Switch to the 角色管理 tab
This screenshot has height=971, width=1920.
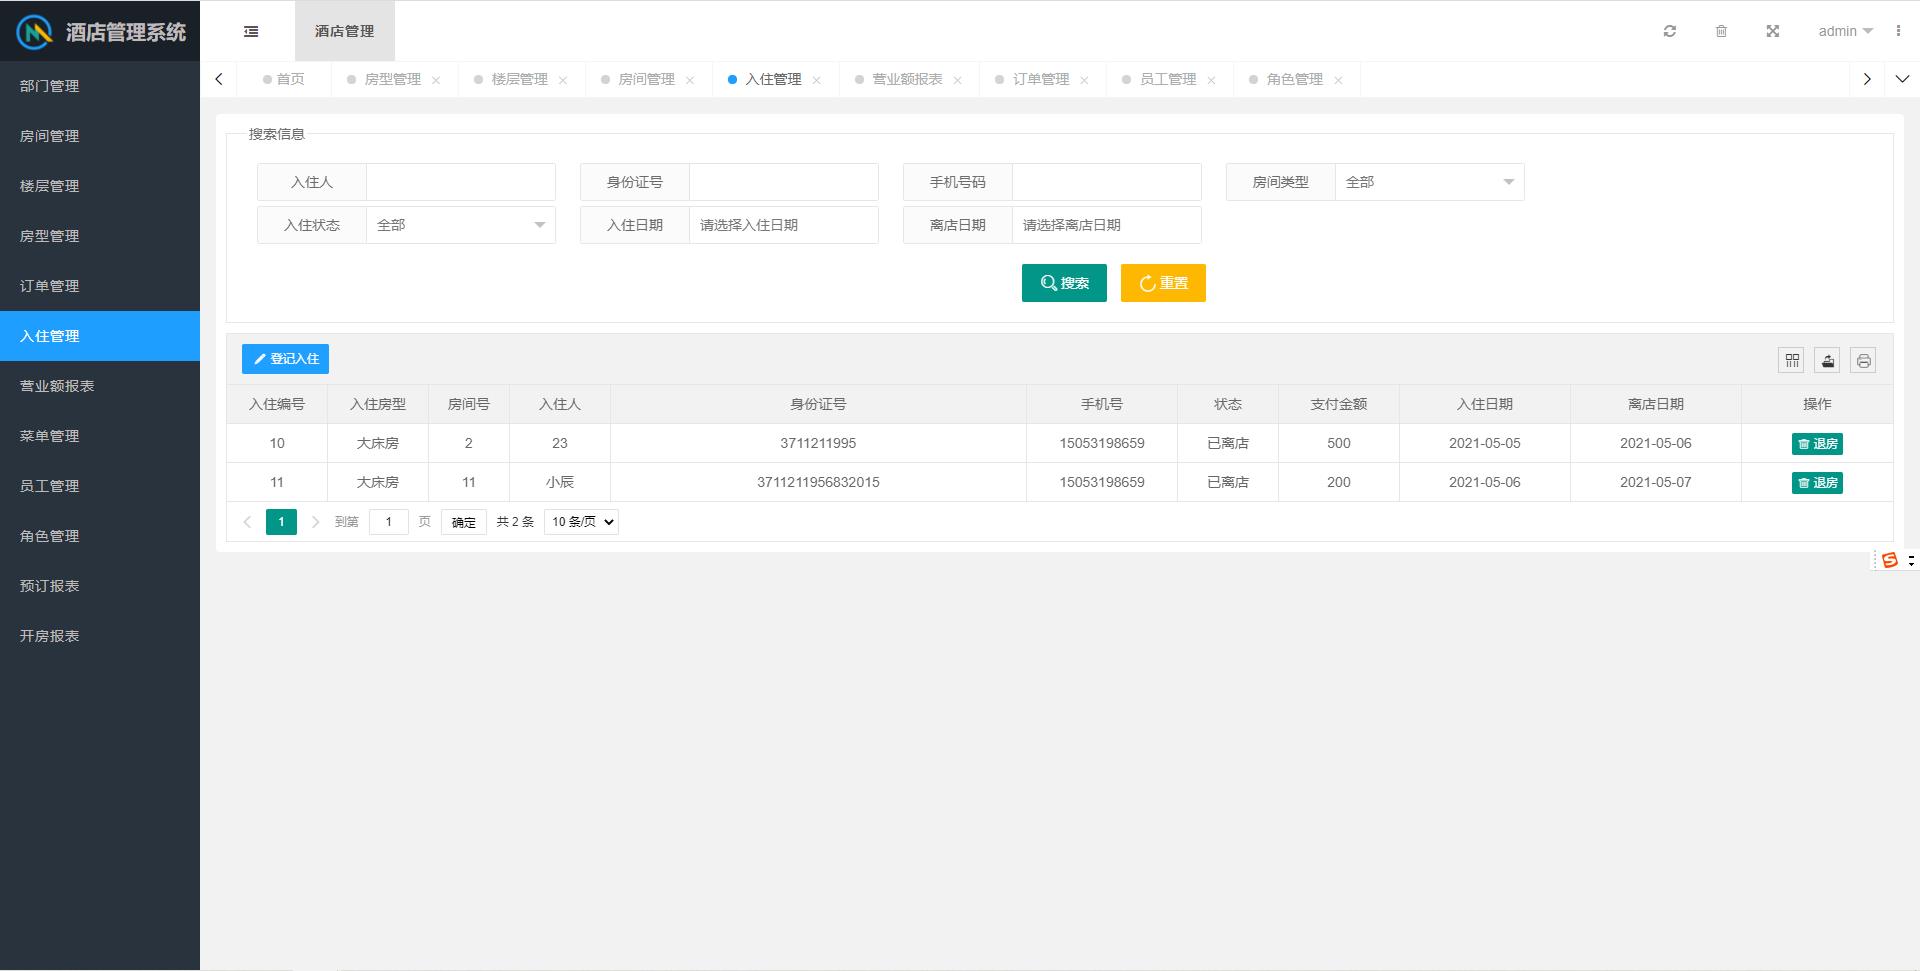pyautogui.click(x=1295, y=79)
